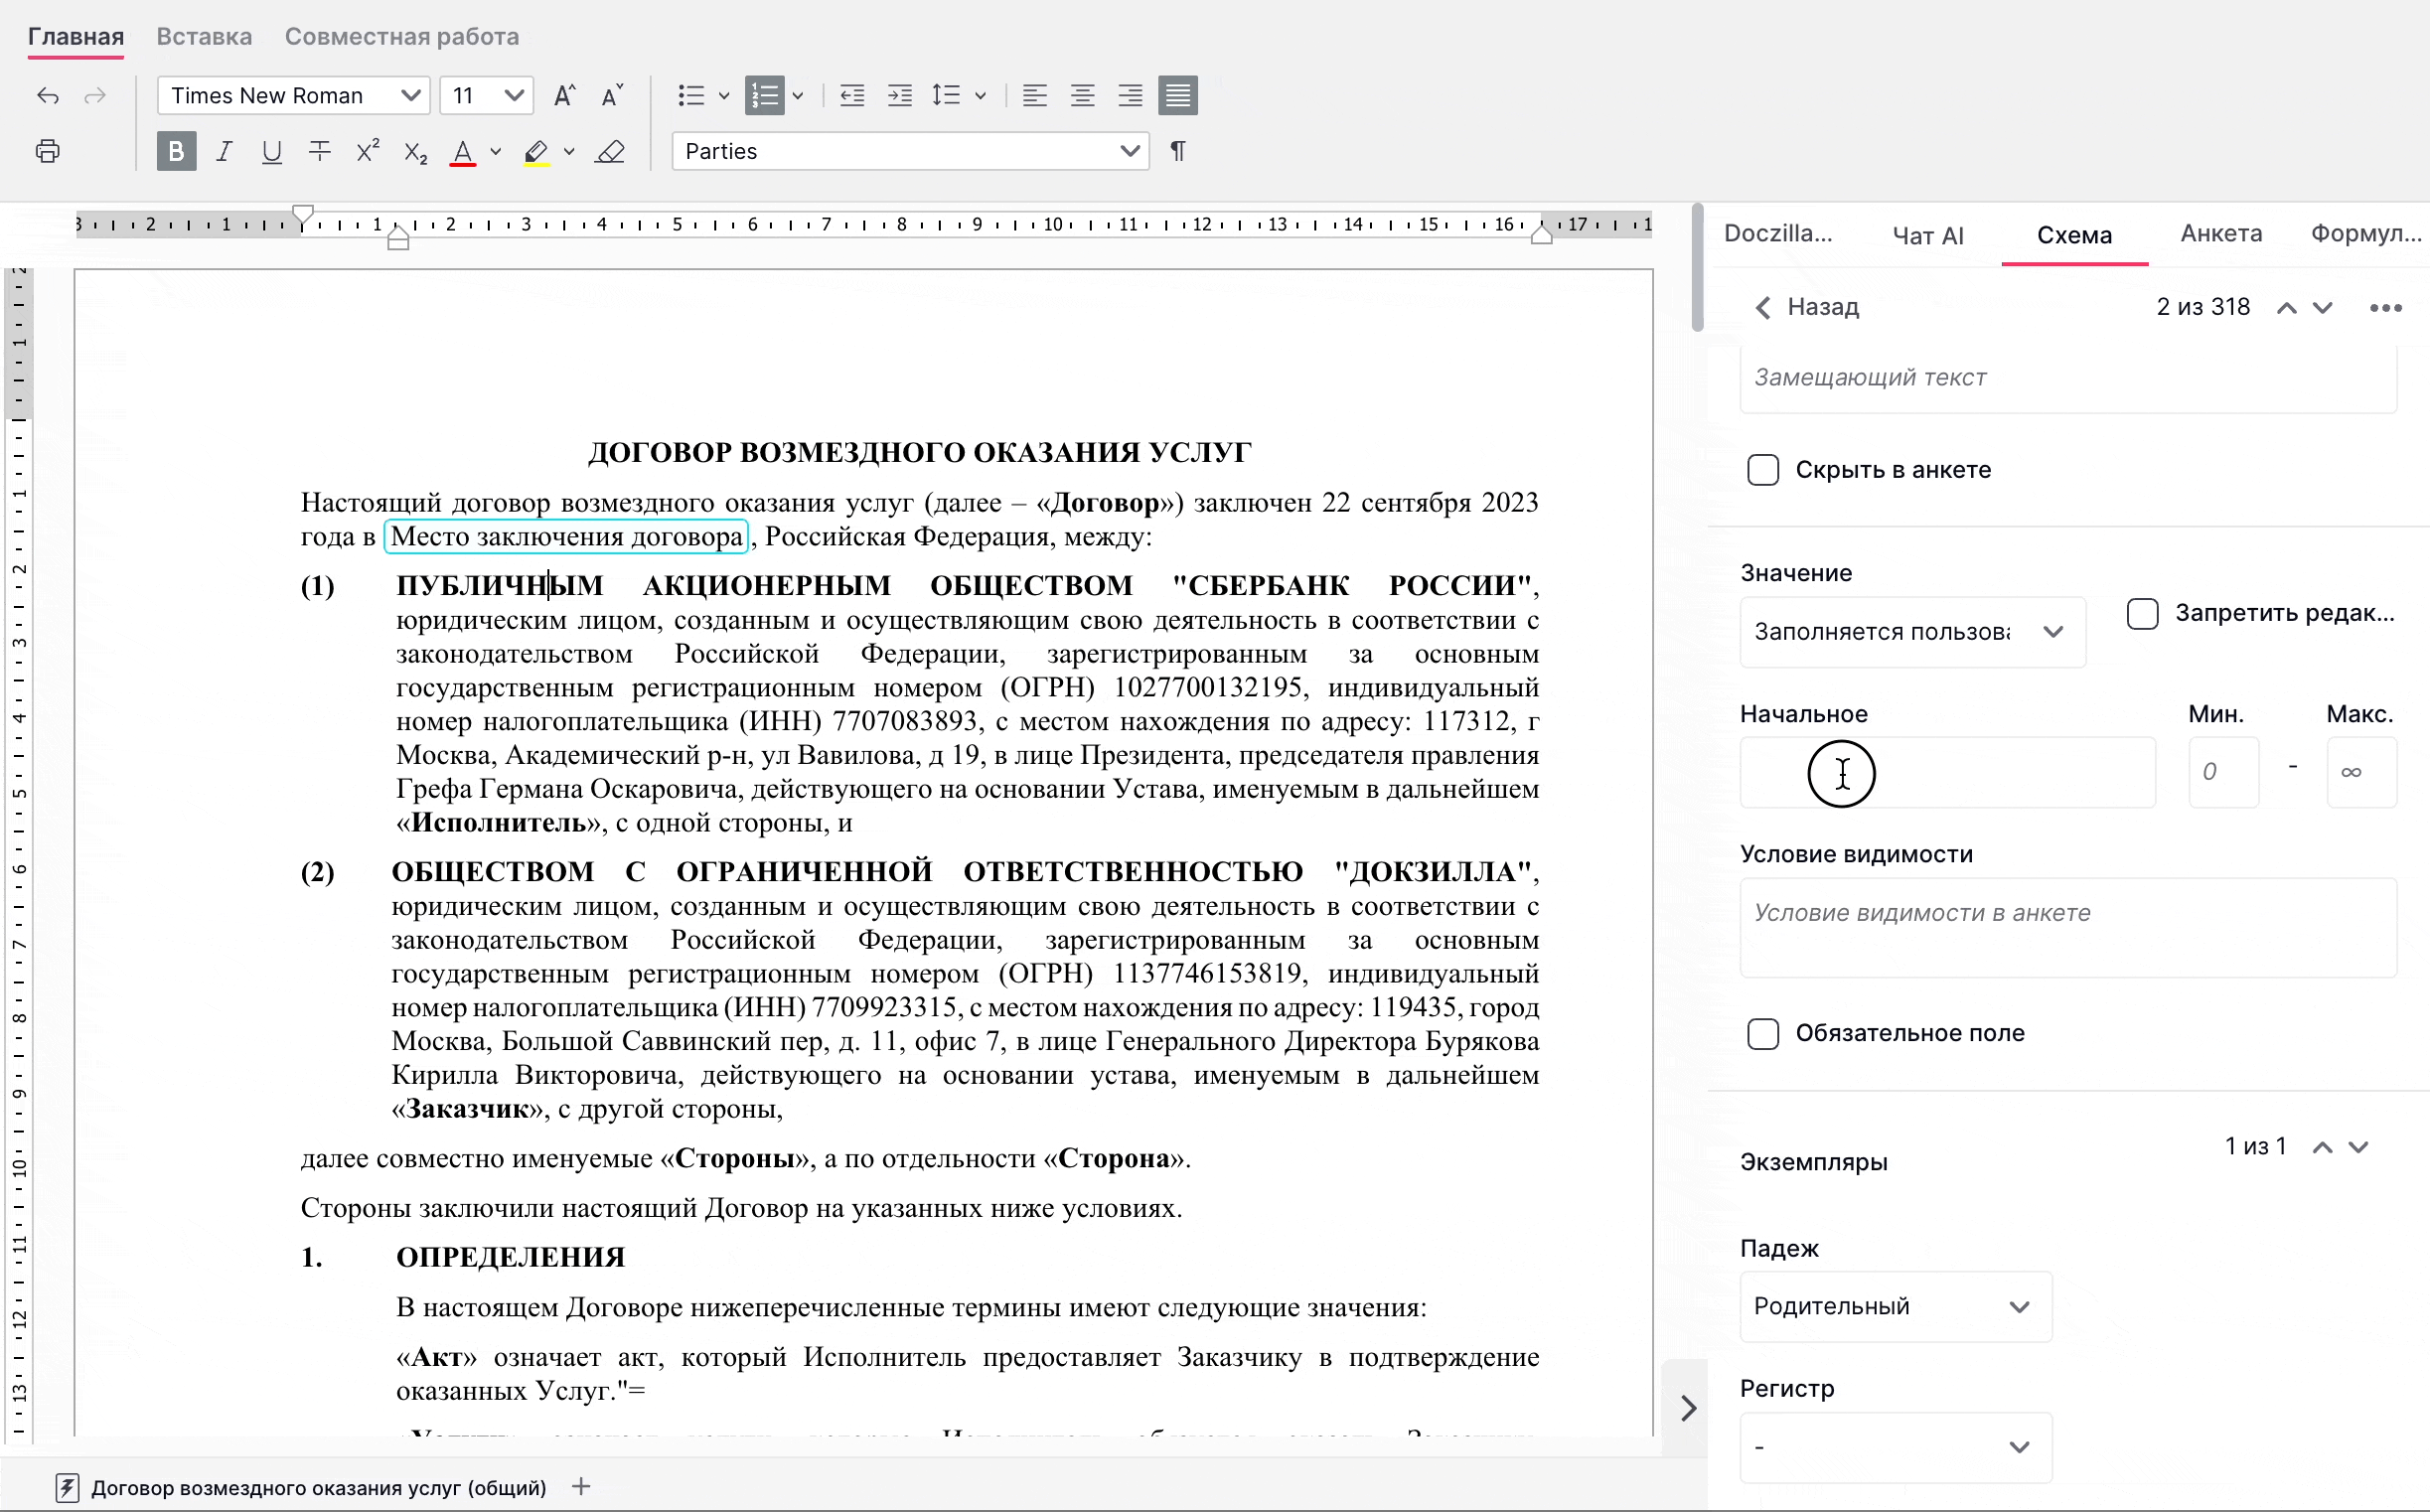Switch to the Анкета tab
The width and height of the screenshot is (2430, 1512).
[2220, 235]
